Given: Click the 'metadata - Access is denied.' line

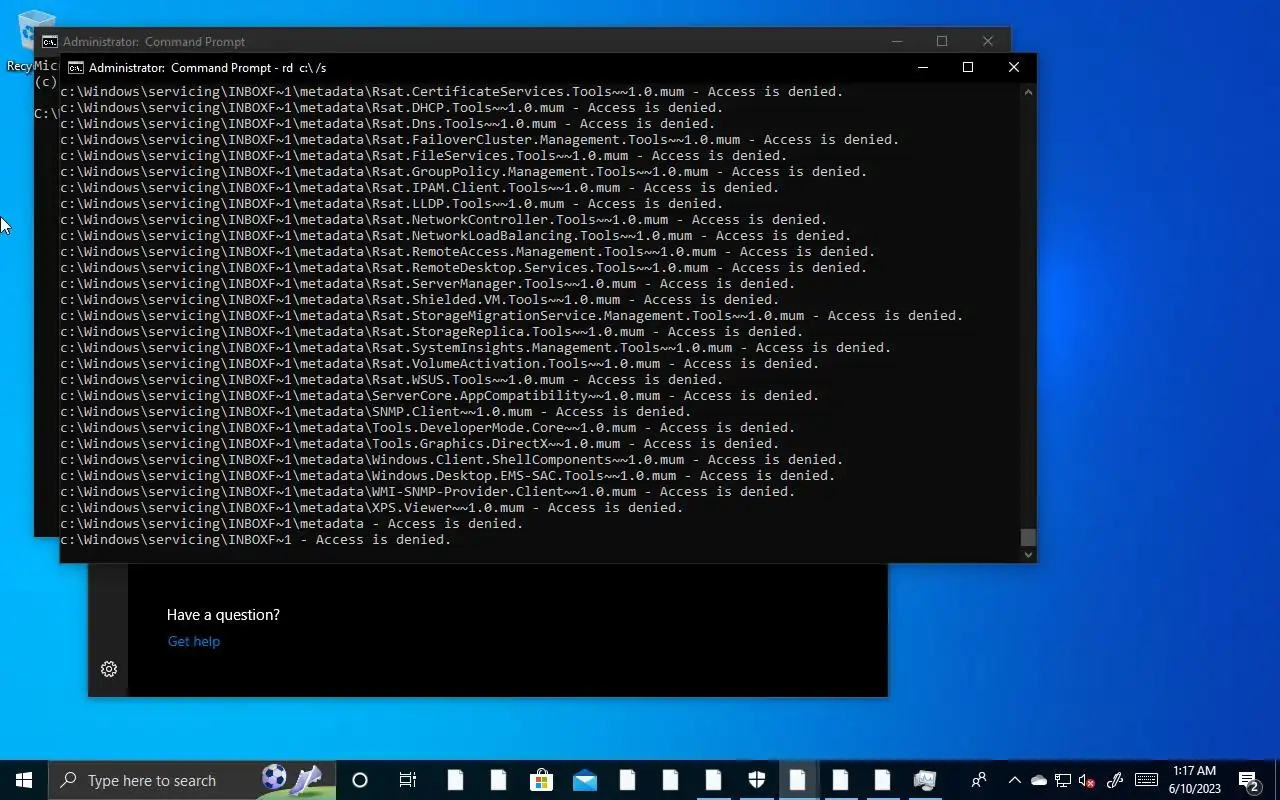Looking at the screenshot, I should 291,523.
